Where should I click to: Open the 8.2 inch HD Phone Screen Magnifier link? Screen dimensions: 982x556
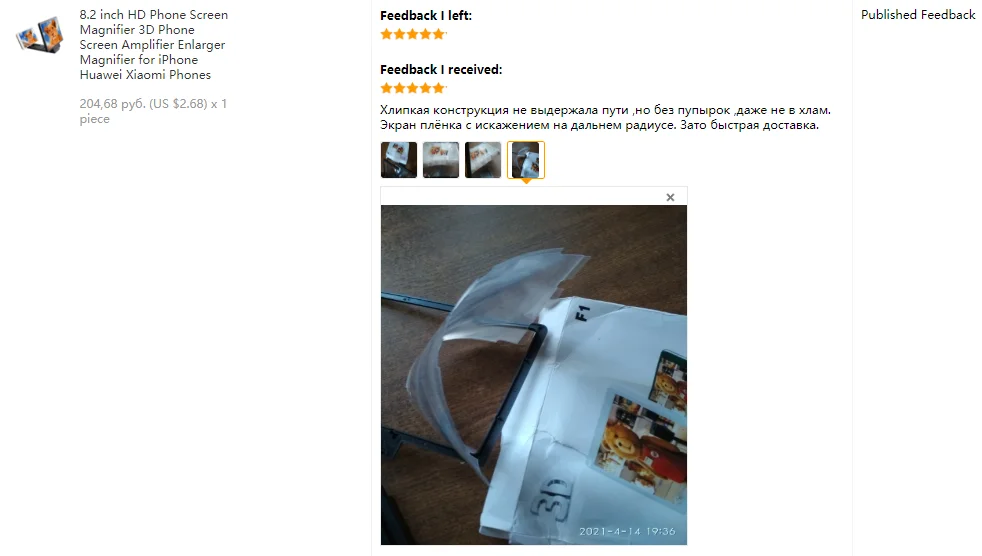pos(153,44)
